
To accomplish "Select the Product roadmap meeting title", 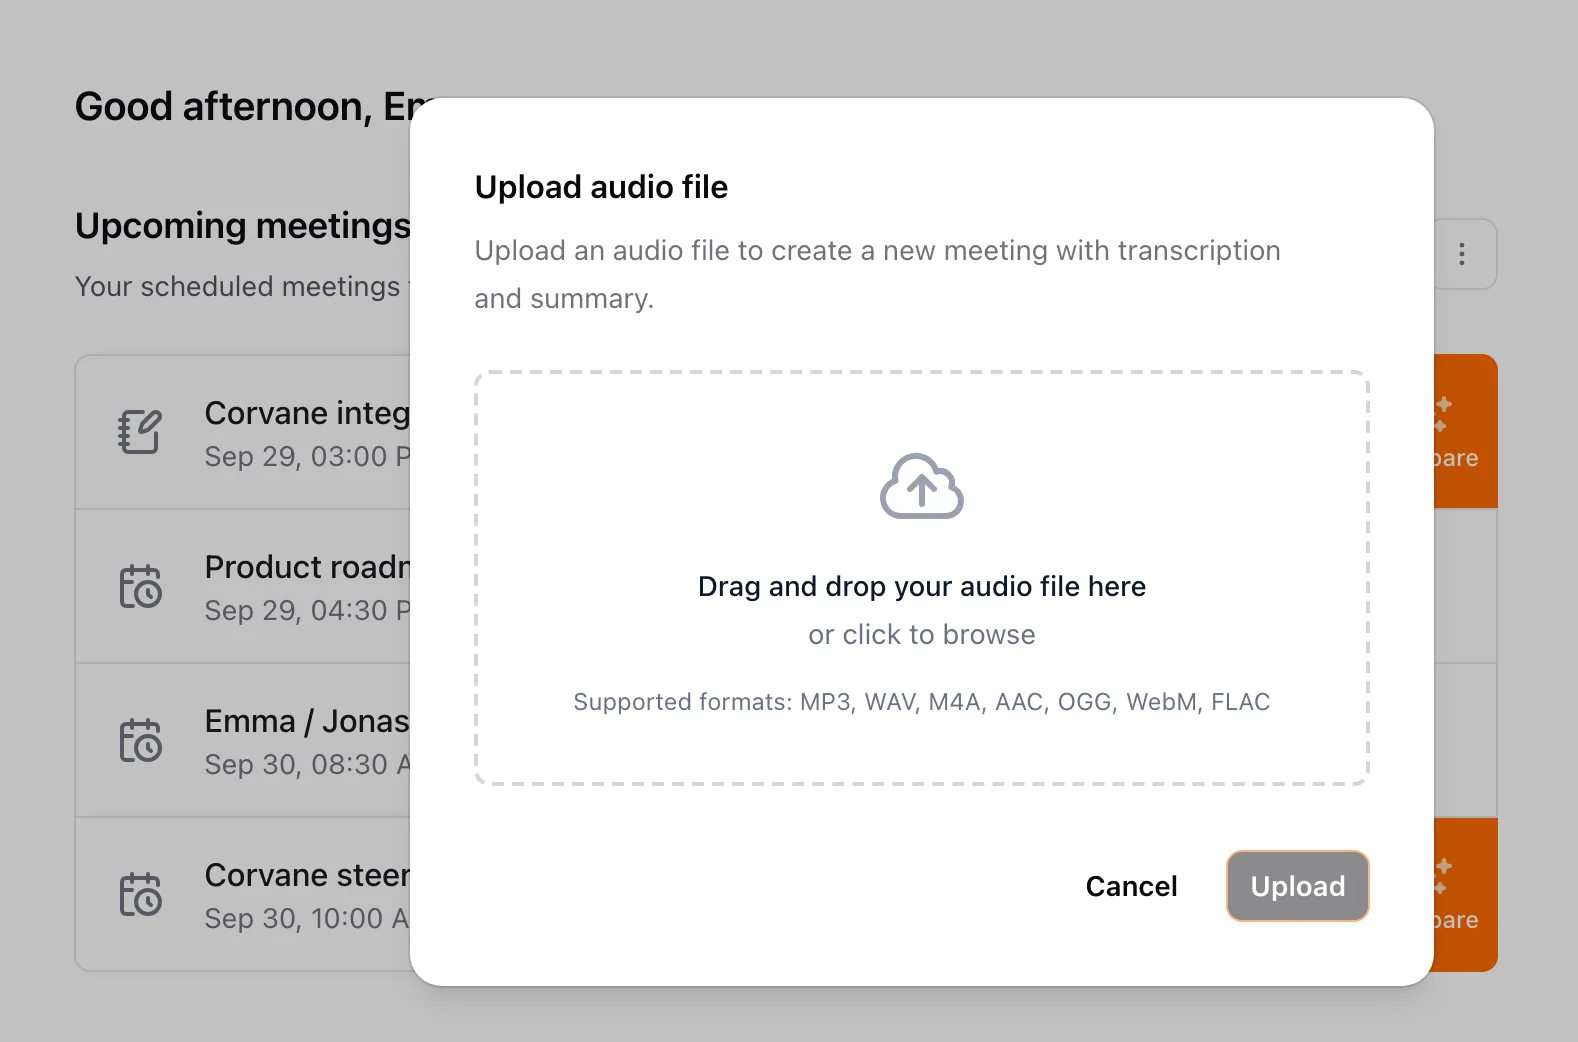I will (307, 567).
